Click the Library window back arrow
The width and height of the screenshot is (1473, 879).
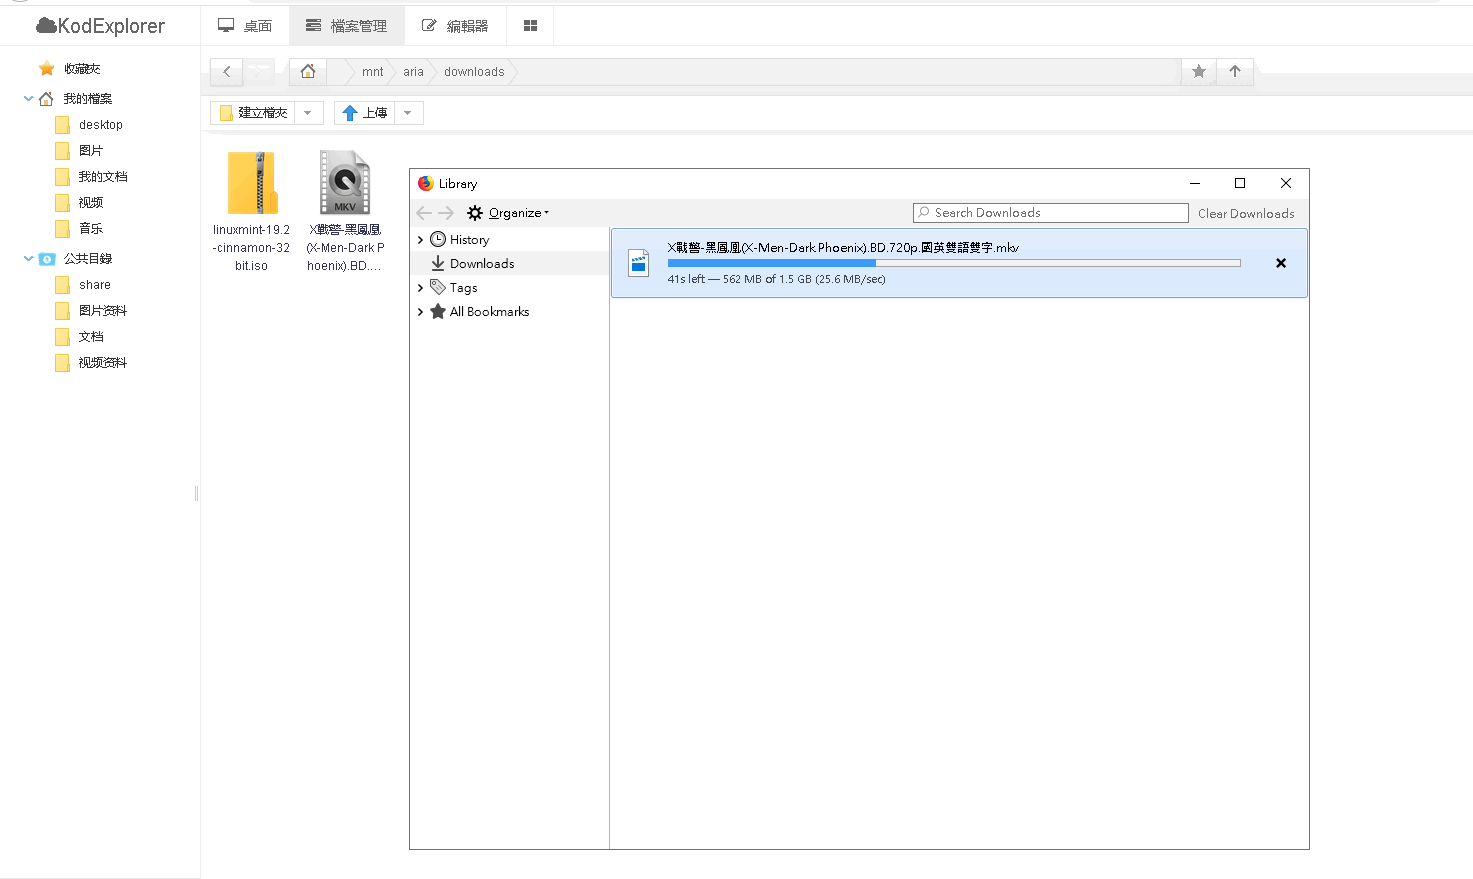(424, 213)
